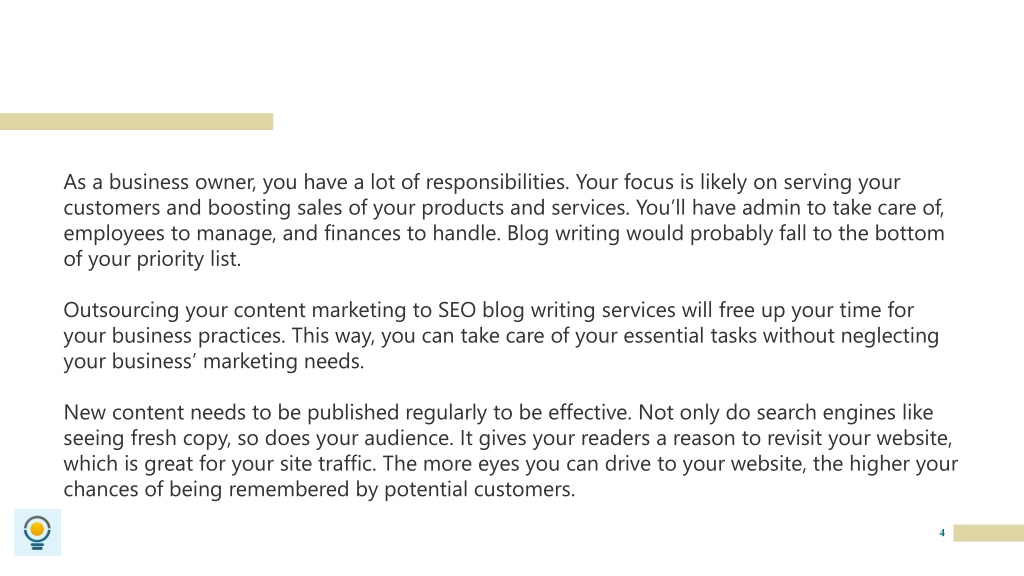Click the word "responsibilities" in the first line

(x=497, y=182)
